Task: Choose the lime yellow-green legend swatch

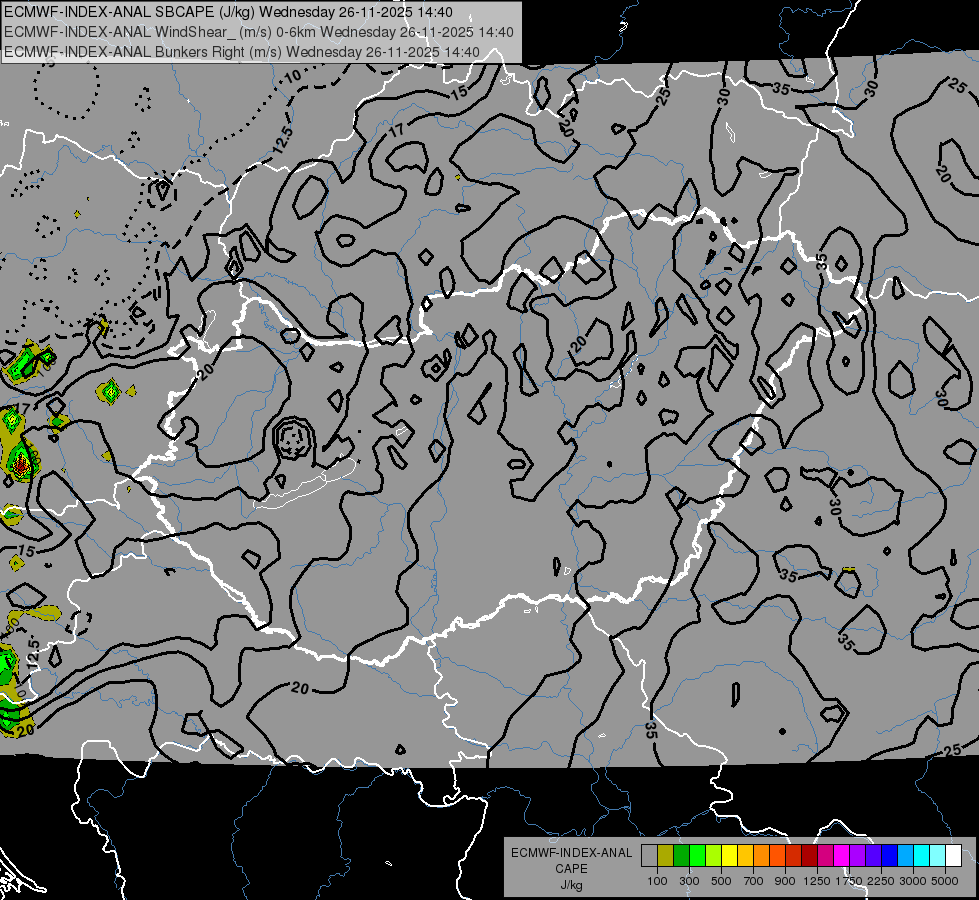Action: pyautogui.click(x=714, y=855)
